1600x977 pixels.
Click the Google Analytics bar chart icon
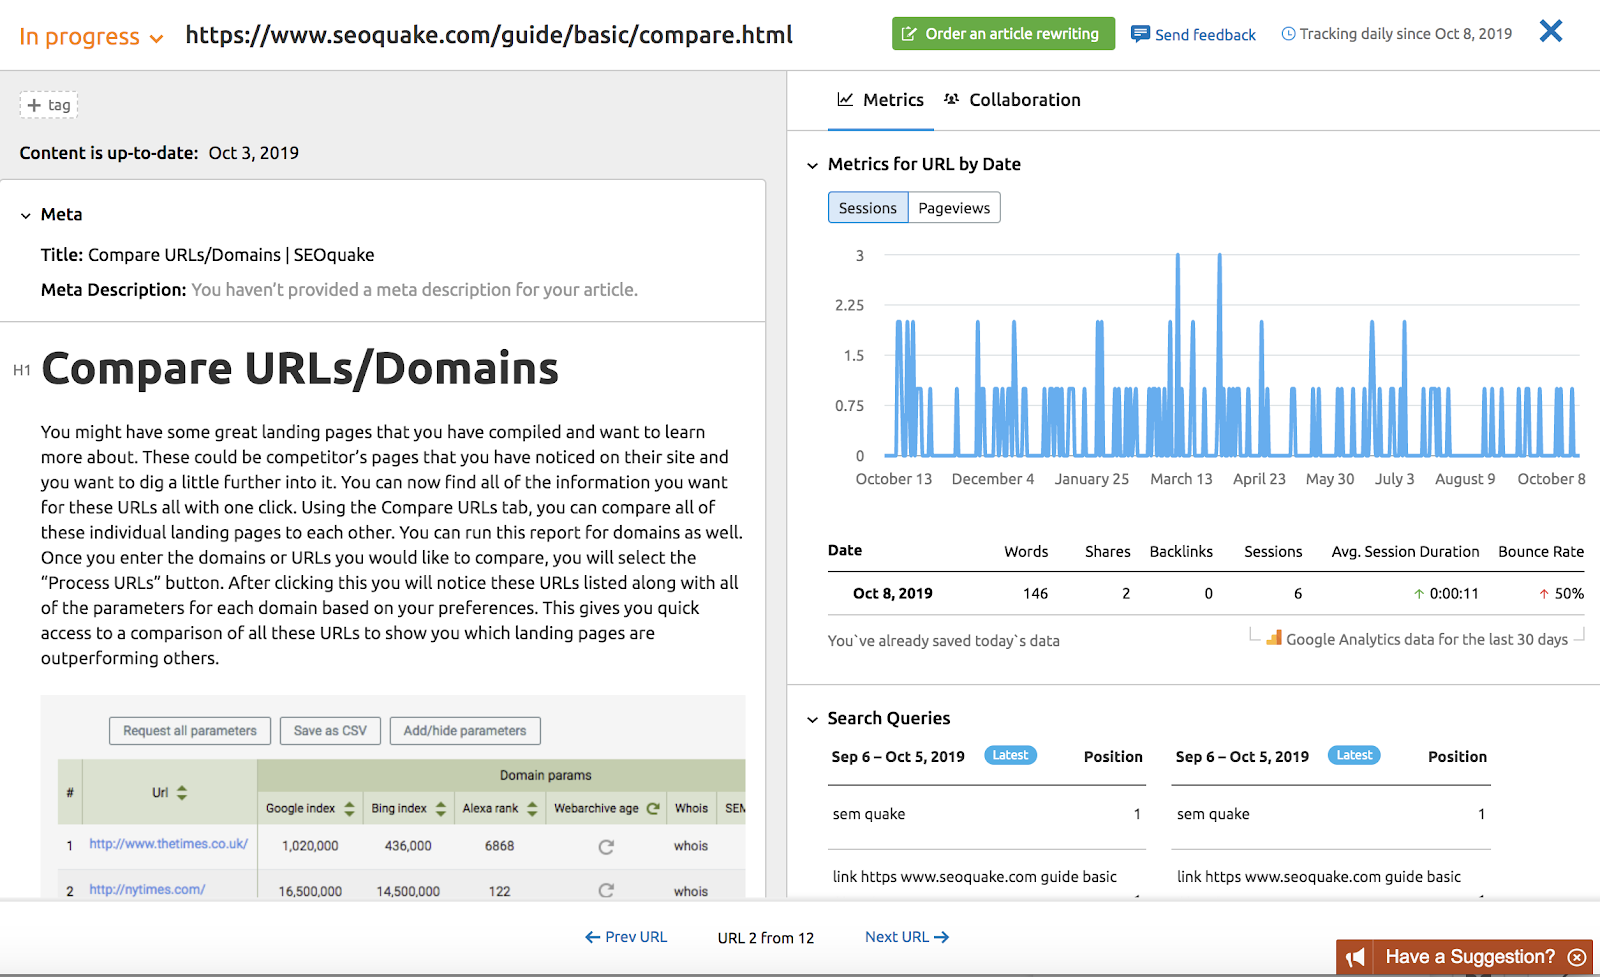1274,638
